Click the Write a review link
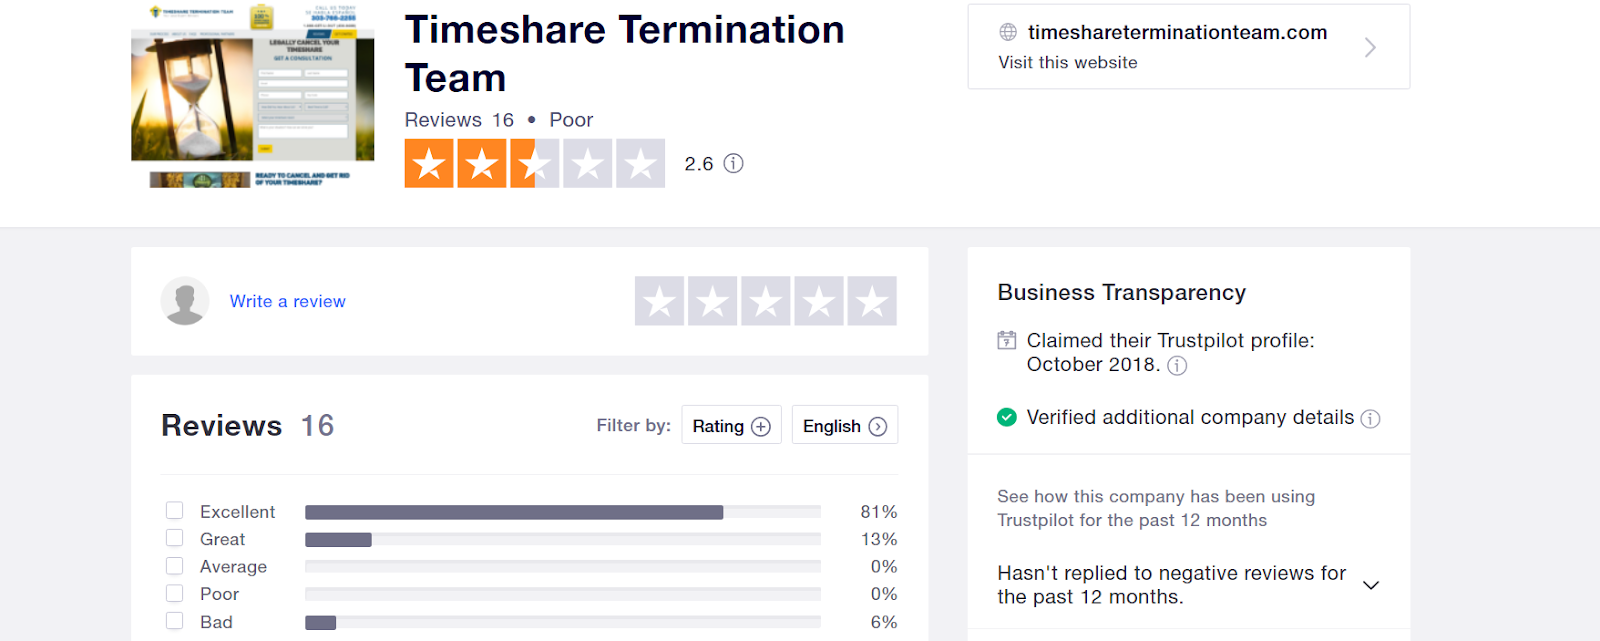The height and width of the screenshot is (641, 1600). pyautogui.click(x=288, y=301)
